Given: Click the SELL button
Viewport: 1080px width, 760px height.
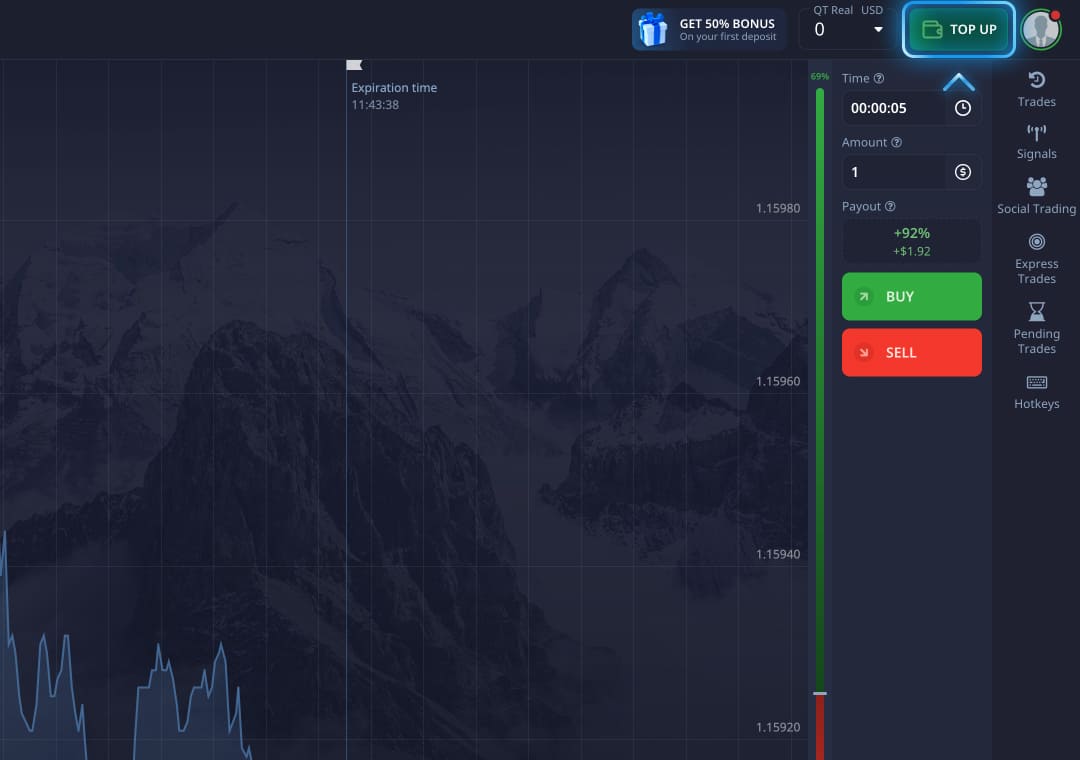Looking at the screenshot, I should point(911,352).
